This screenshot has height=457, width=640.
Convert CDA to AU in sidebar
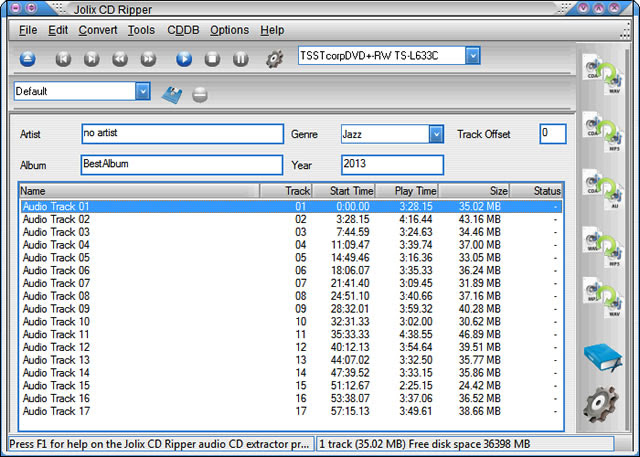click(603, 189)
